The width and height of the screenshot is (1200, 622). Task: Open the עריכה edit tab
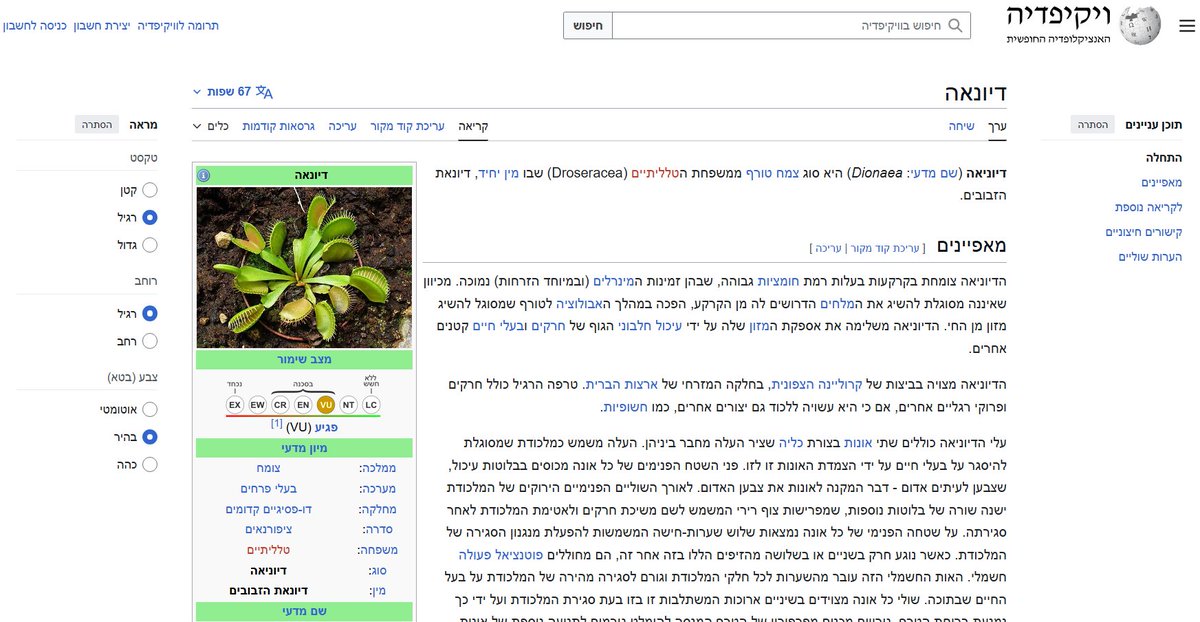pos(343,127)
